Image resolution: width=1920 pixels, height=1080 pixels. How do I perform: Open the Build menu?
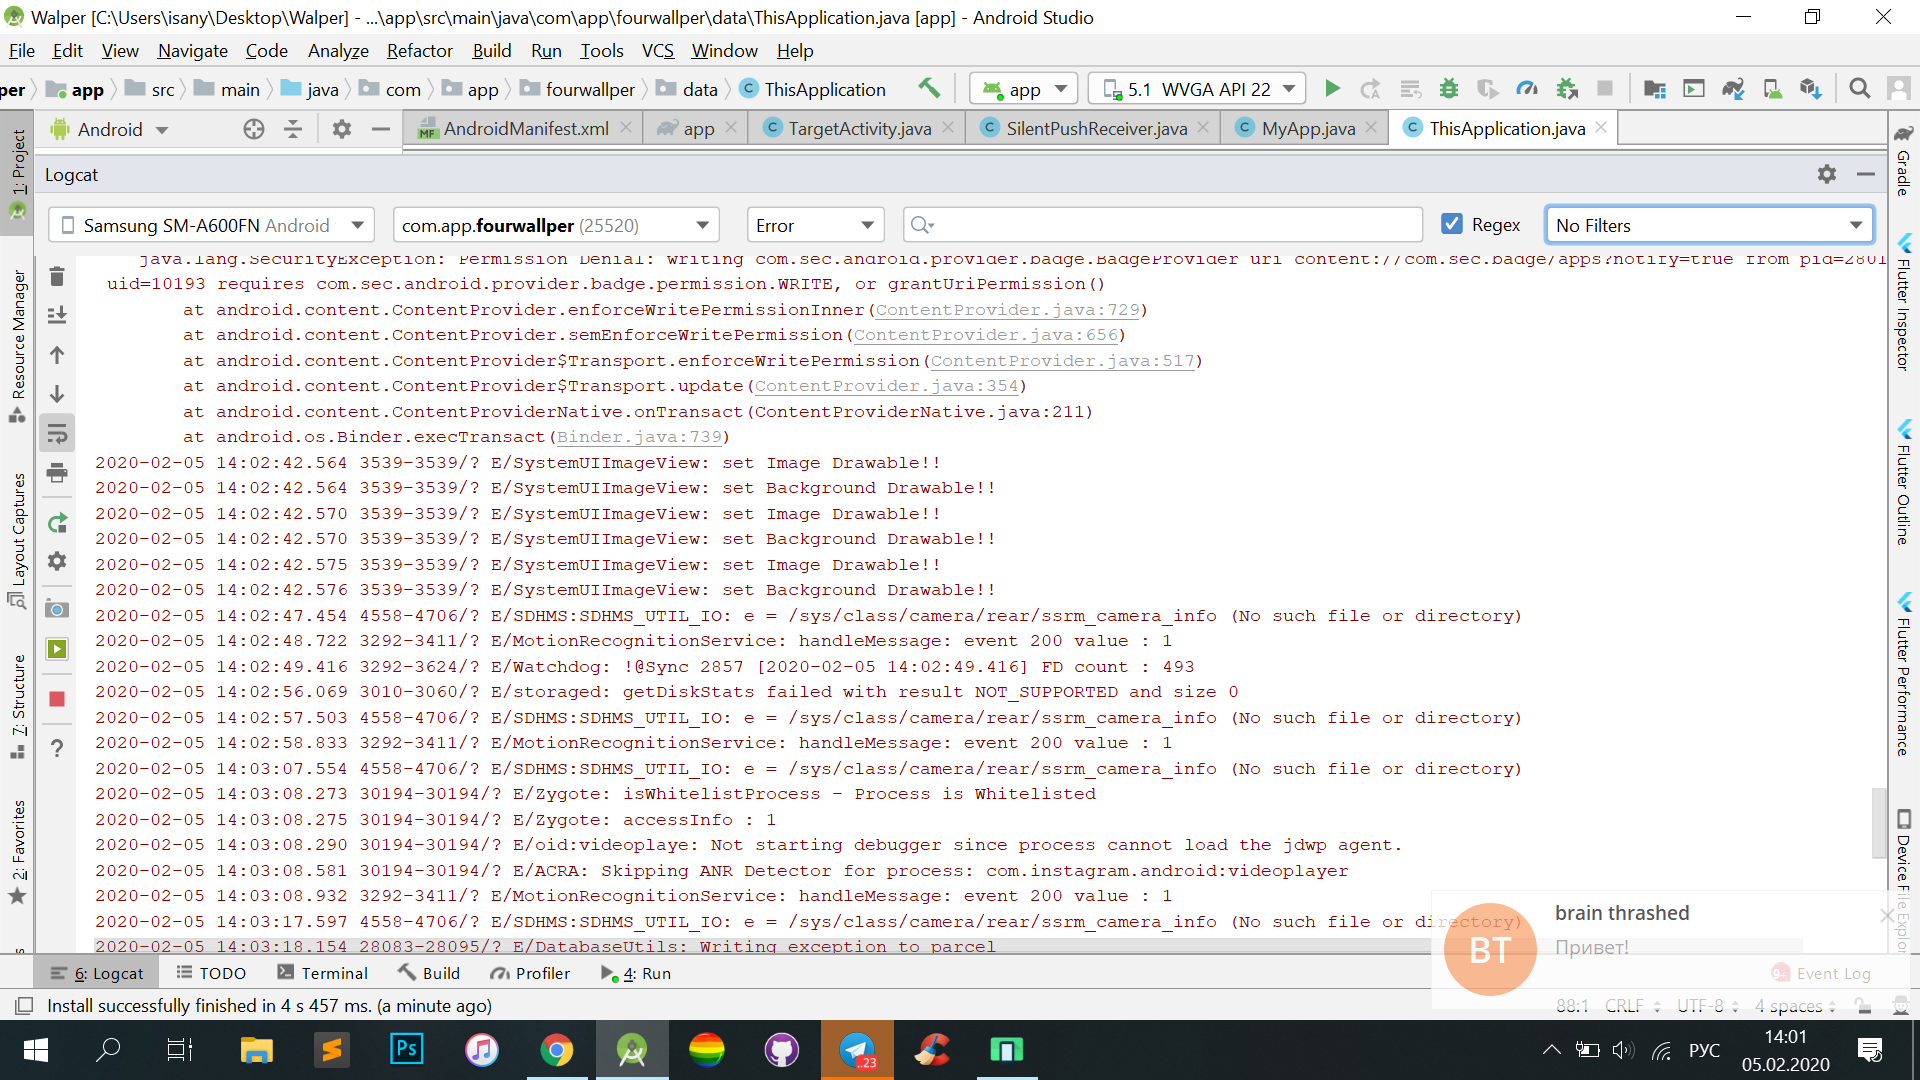(x=492, y=50)
